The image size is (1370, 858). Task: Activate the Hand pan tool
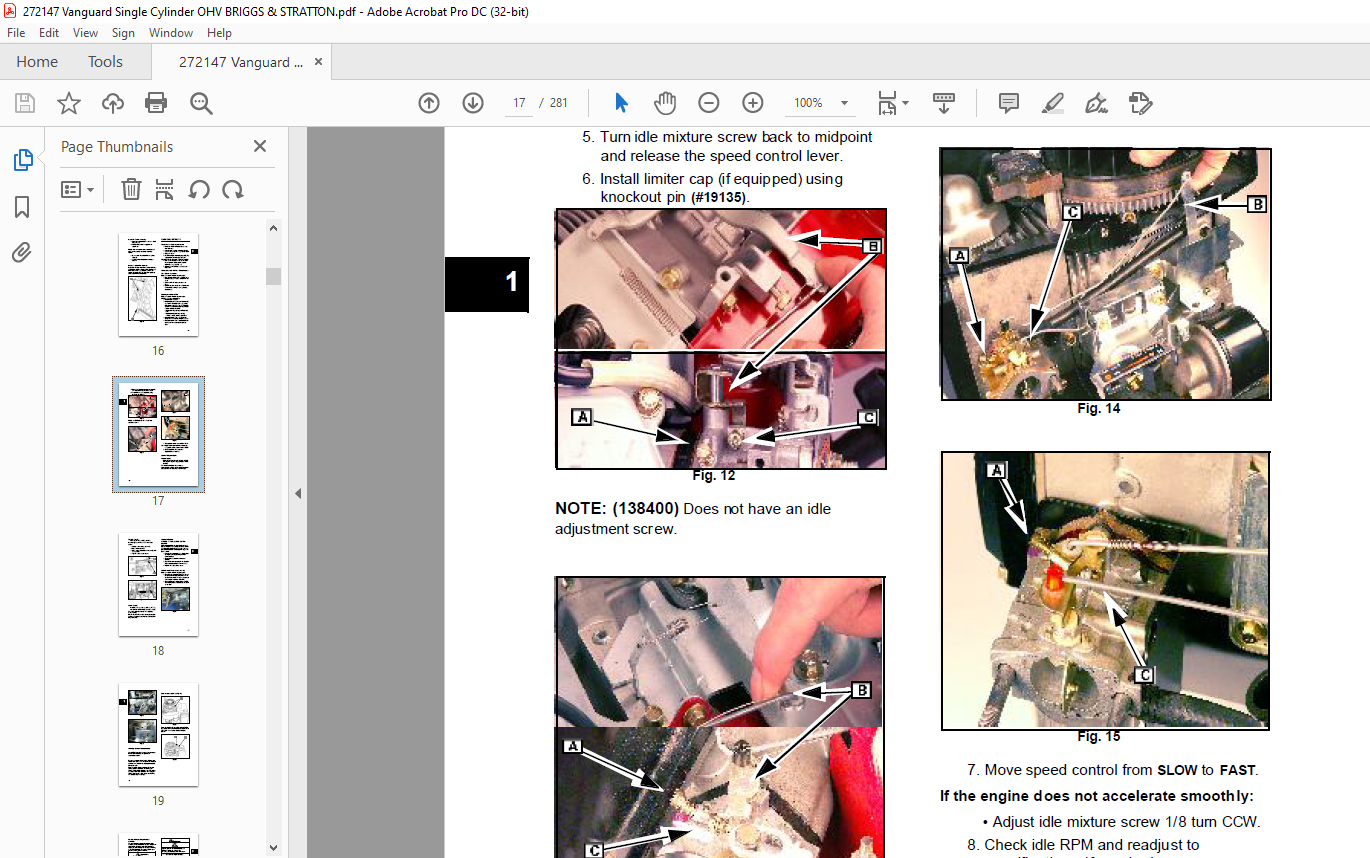coord(665,103)
